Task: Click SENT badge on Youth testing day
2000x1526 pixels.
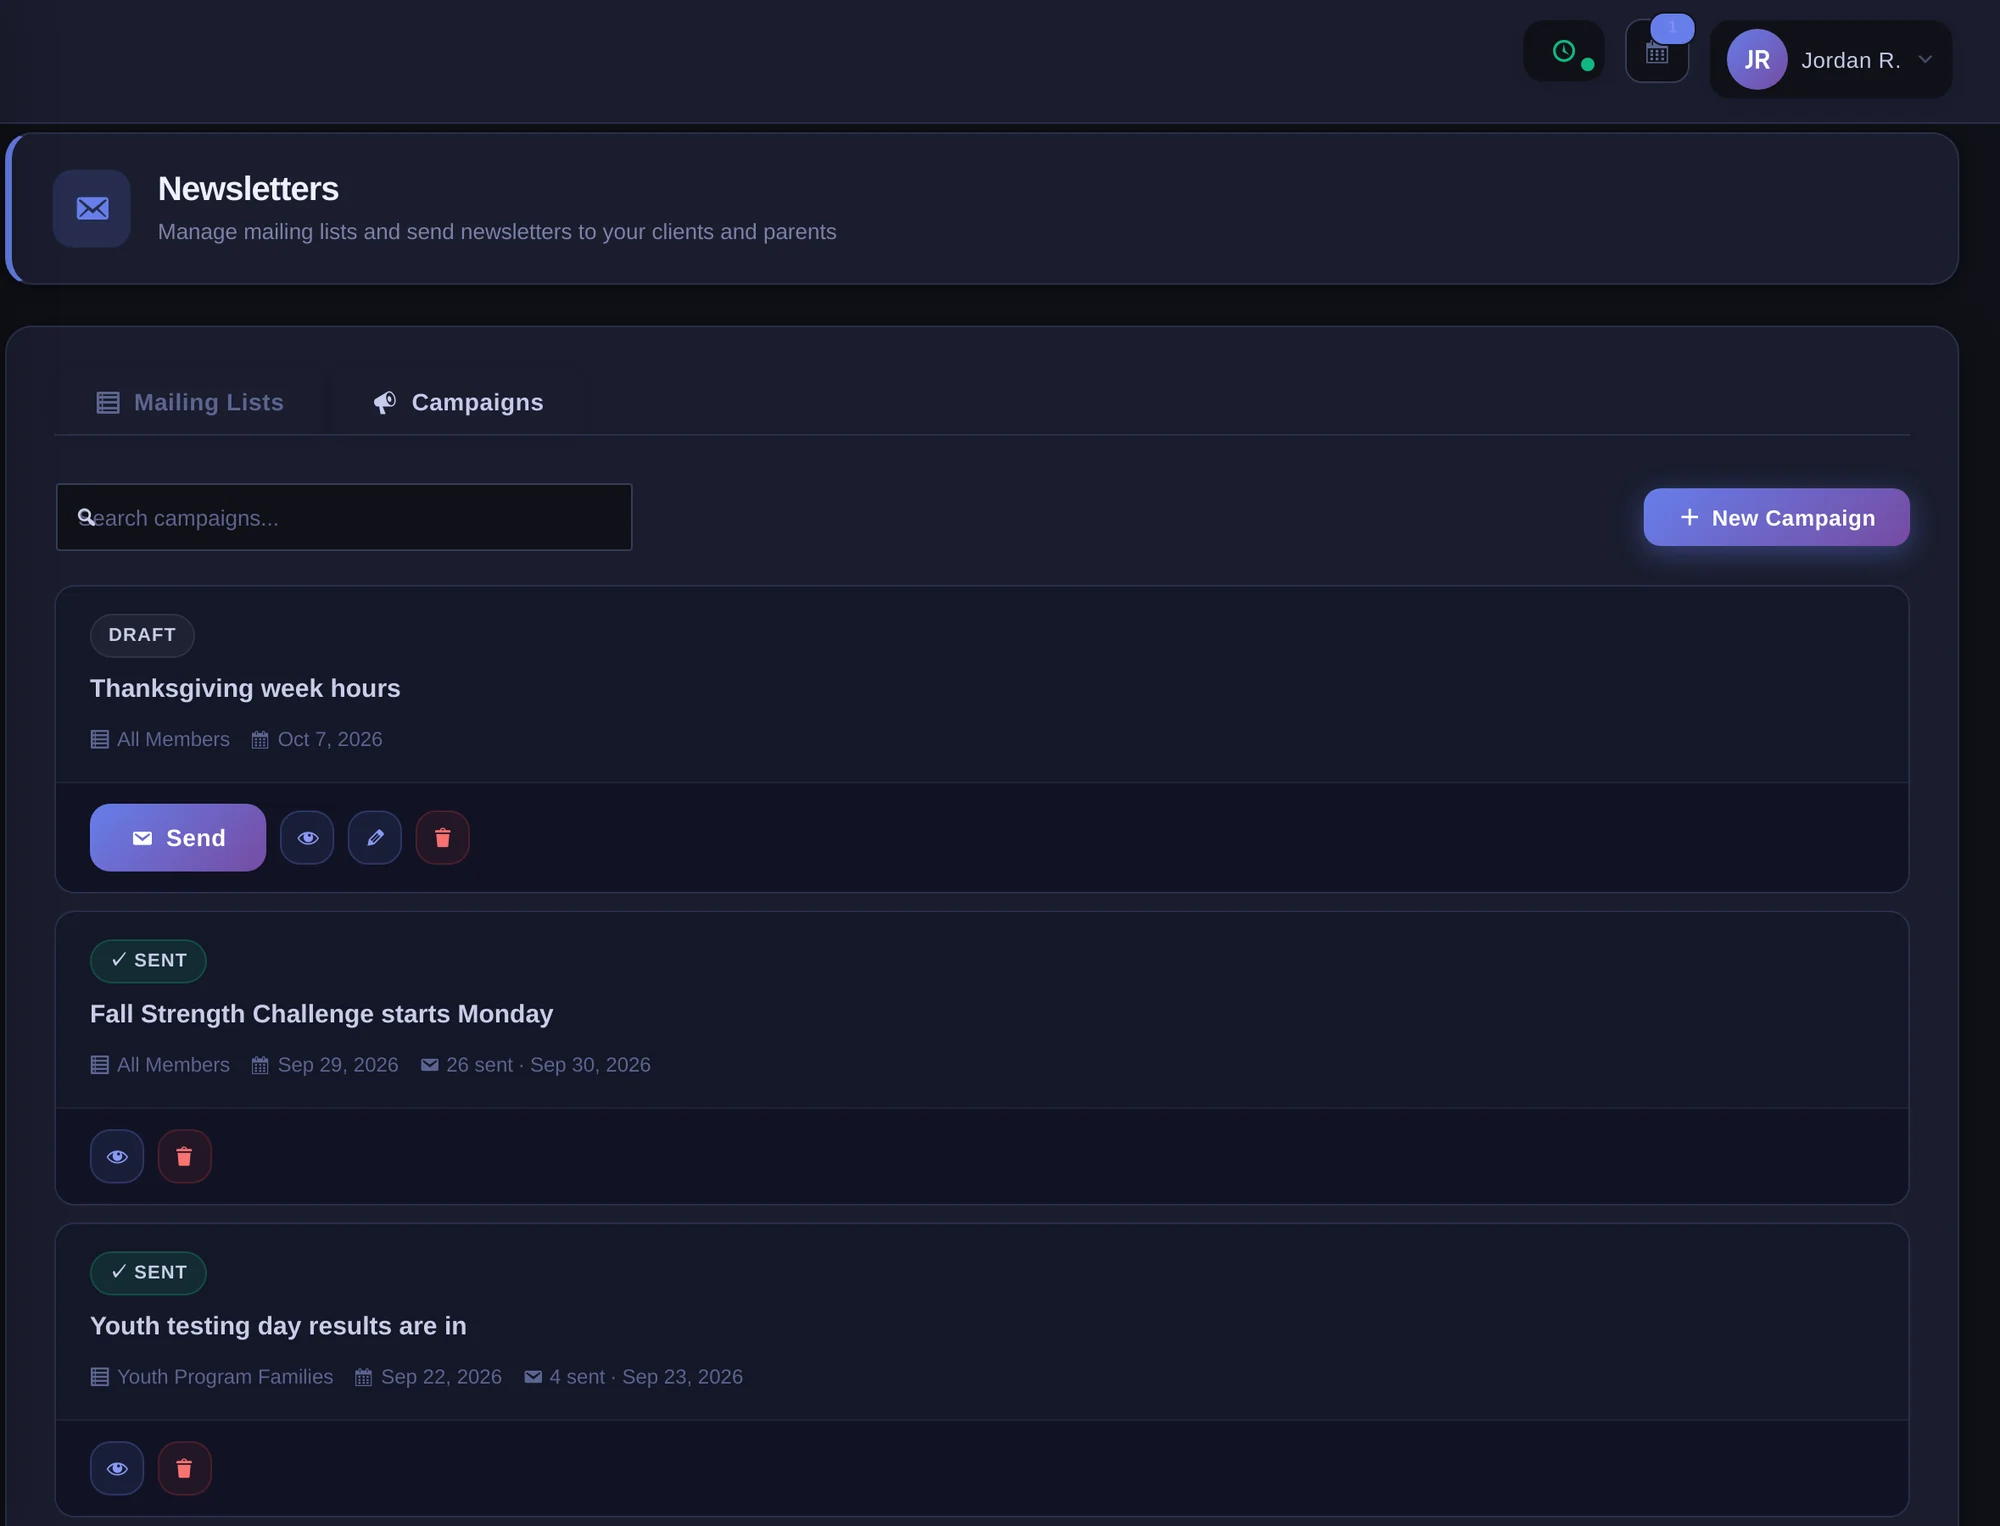Action: pos(148,1273)
